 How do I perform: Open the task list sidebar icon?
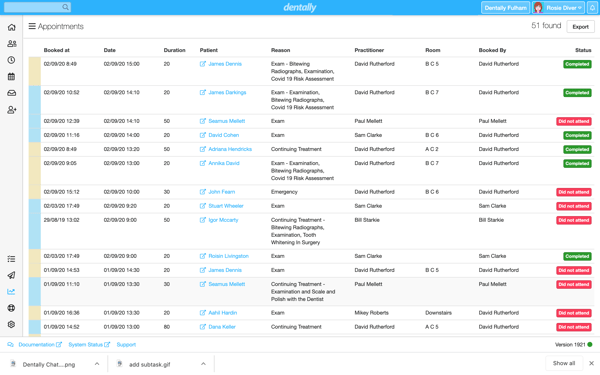tap(11, 259)
